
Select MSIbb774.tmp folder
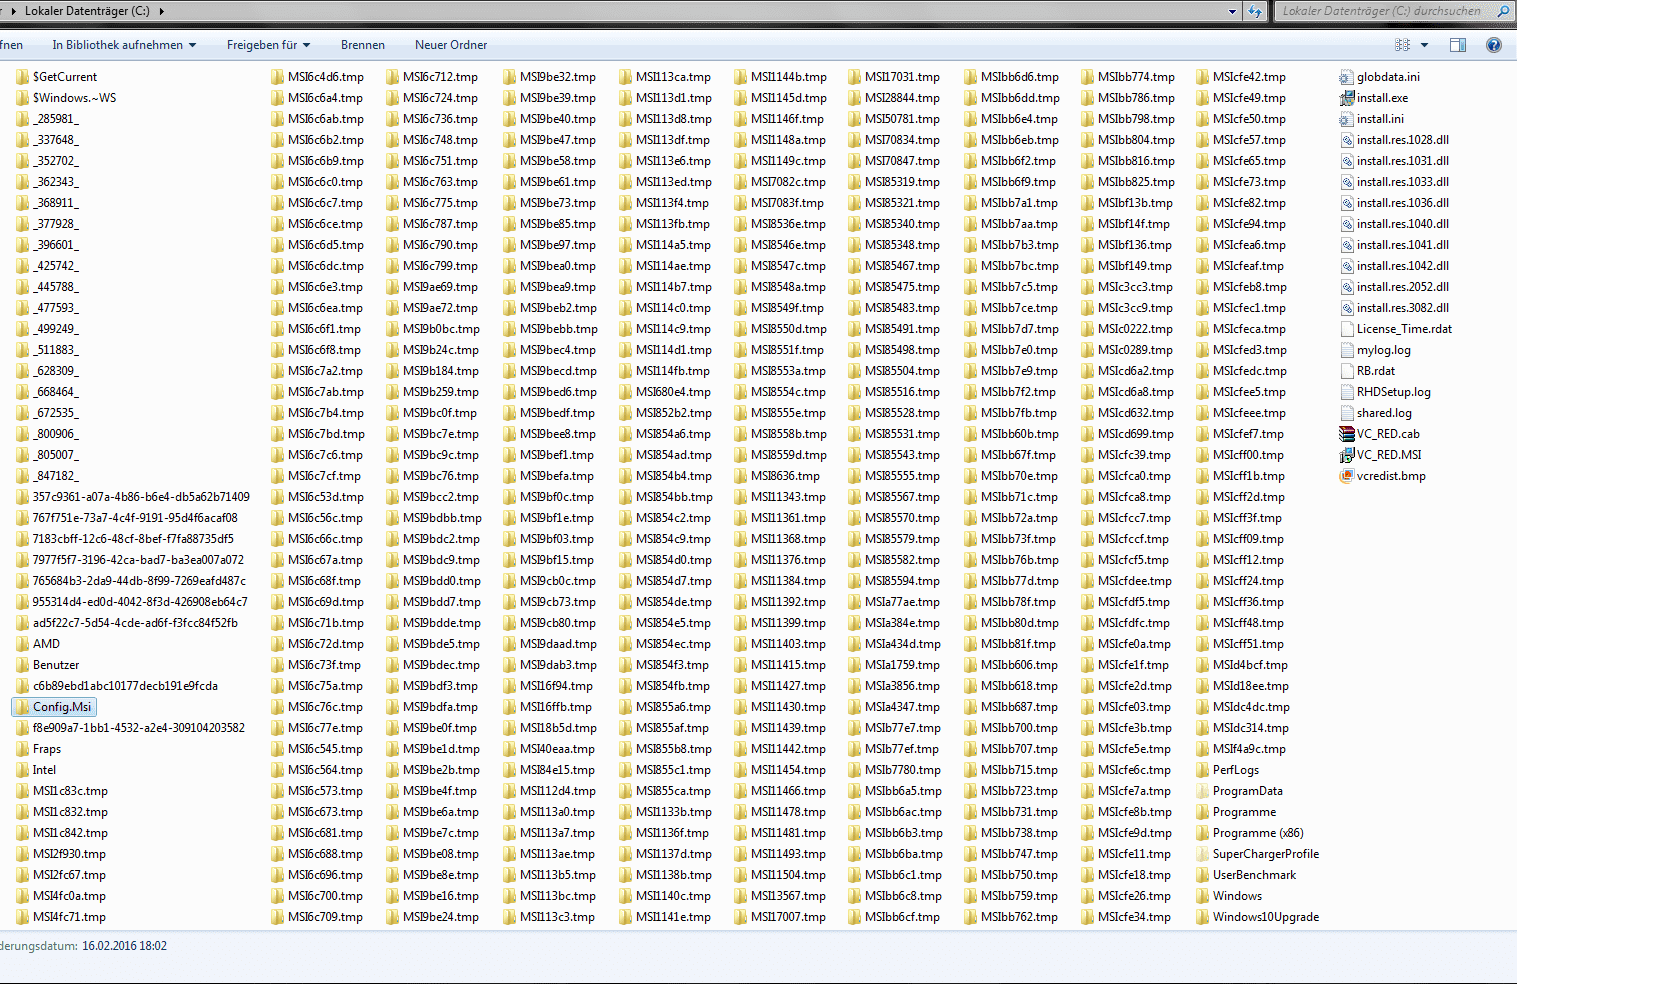[x=1128, y=77]
